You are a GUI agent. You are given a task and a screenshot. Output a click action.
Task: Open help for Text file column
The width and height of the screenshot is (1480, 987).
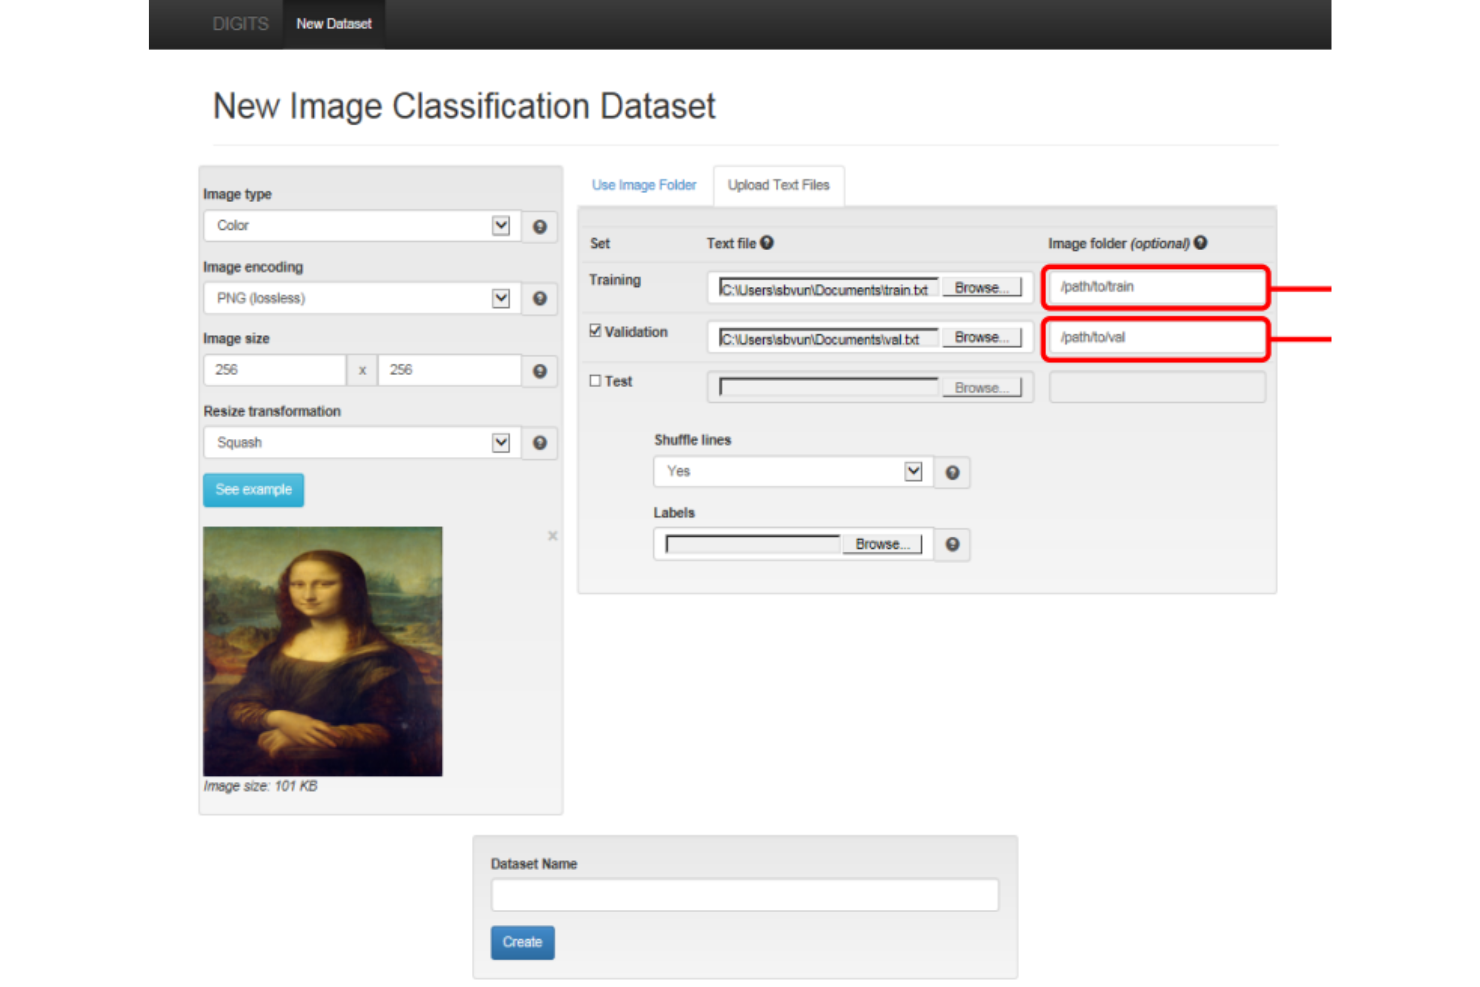[766, 241]
